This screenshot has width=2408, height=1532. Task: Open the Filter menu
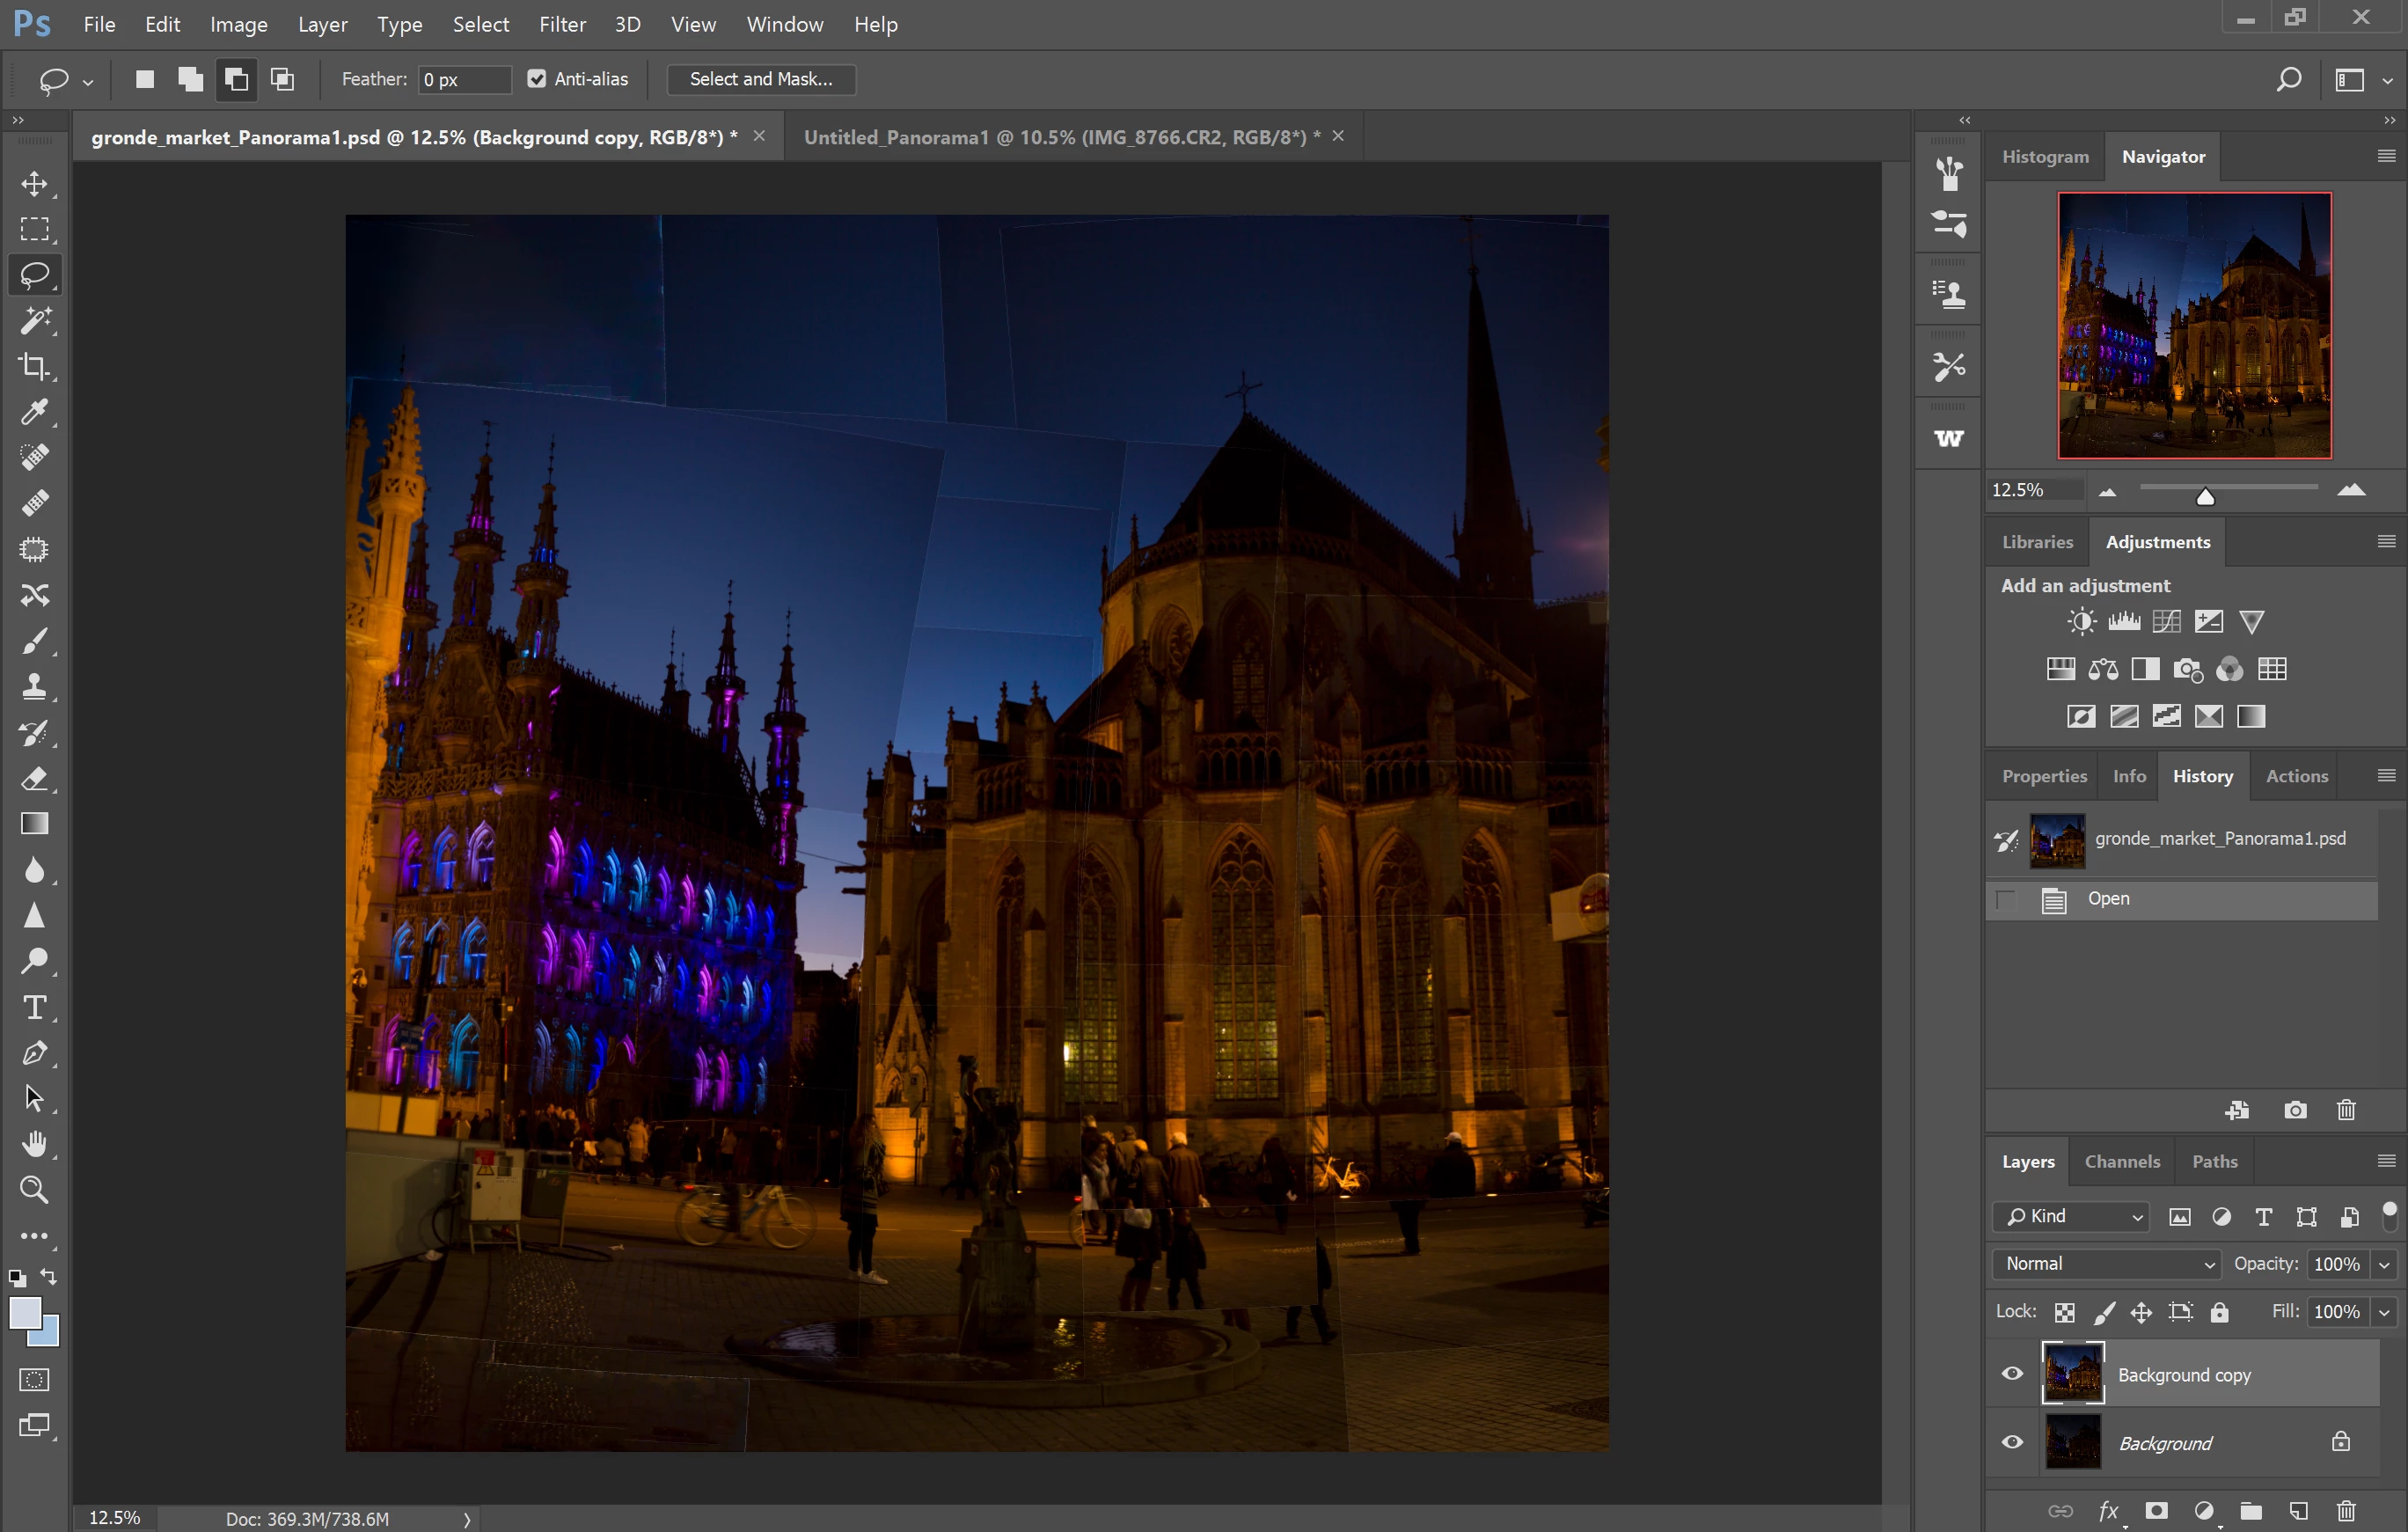point(562,24)
